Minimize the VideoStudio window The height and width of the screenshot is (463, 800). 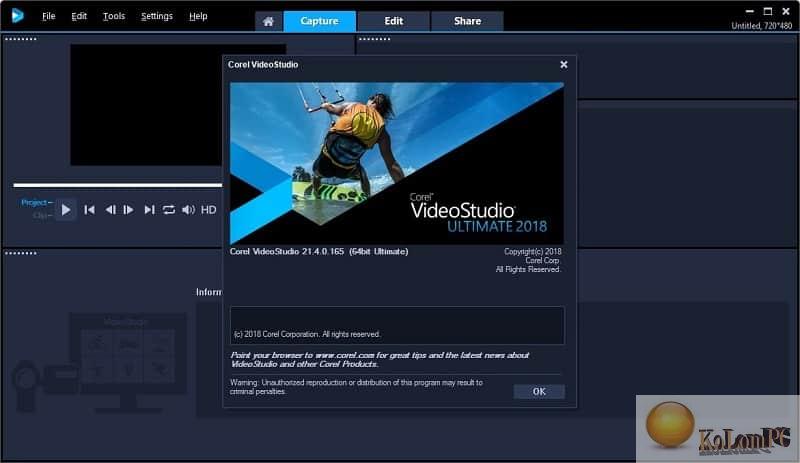749,11
